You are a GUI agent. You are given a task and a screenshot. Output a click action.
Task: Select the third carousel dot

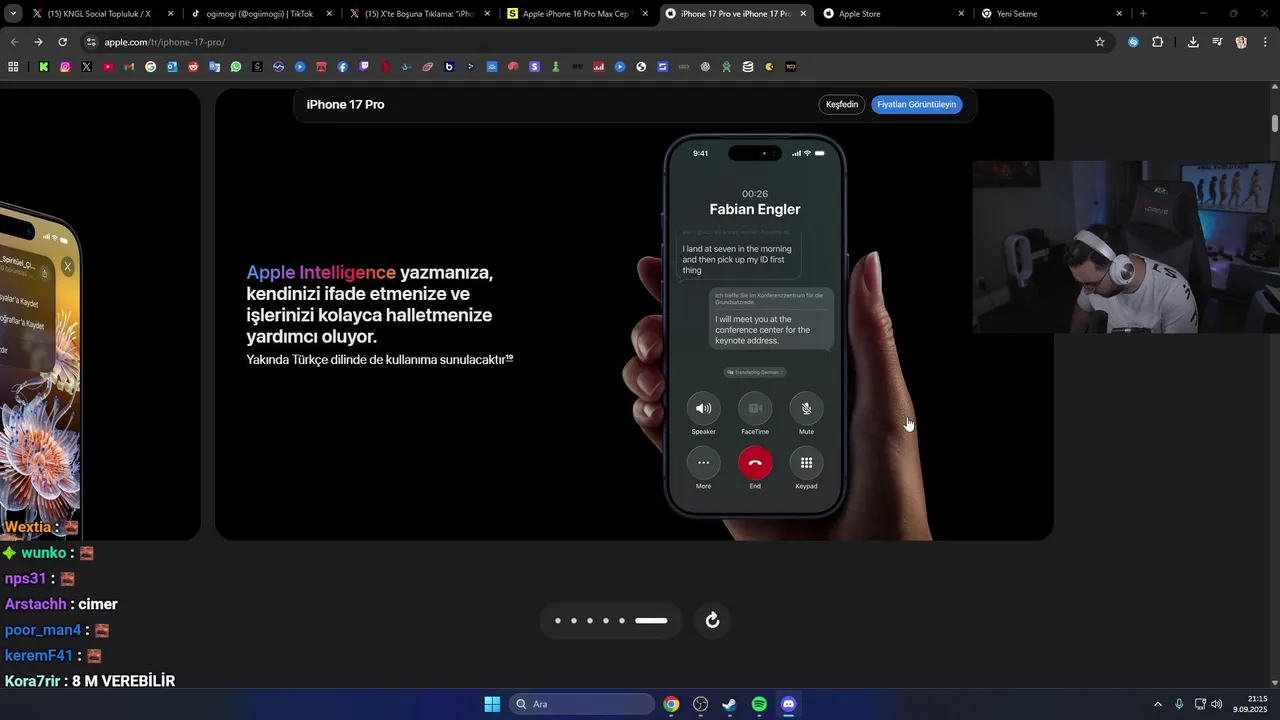pos(590,621)
